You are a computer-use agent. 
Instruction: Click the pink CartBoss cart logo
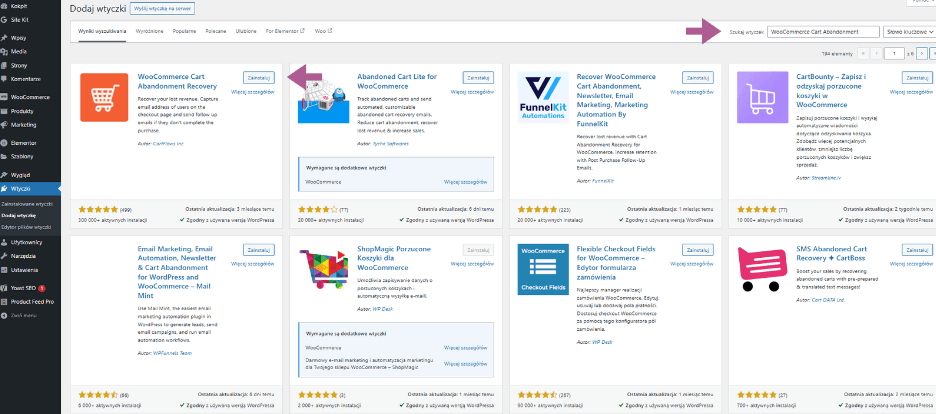point(762,269)
